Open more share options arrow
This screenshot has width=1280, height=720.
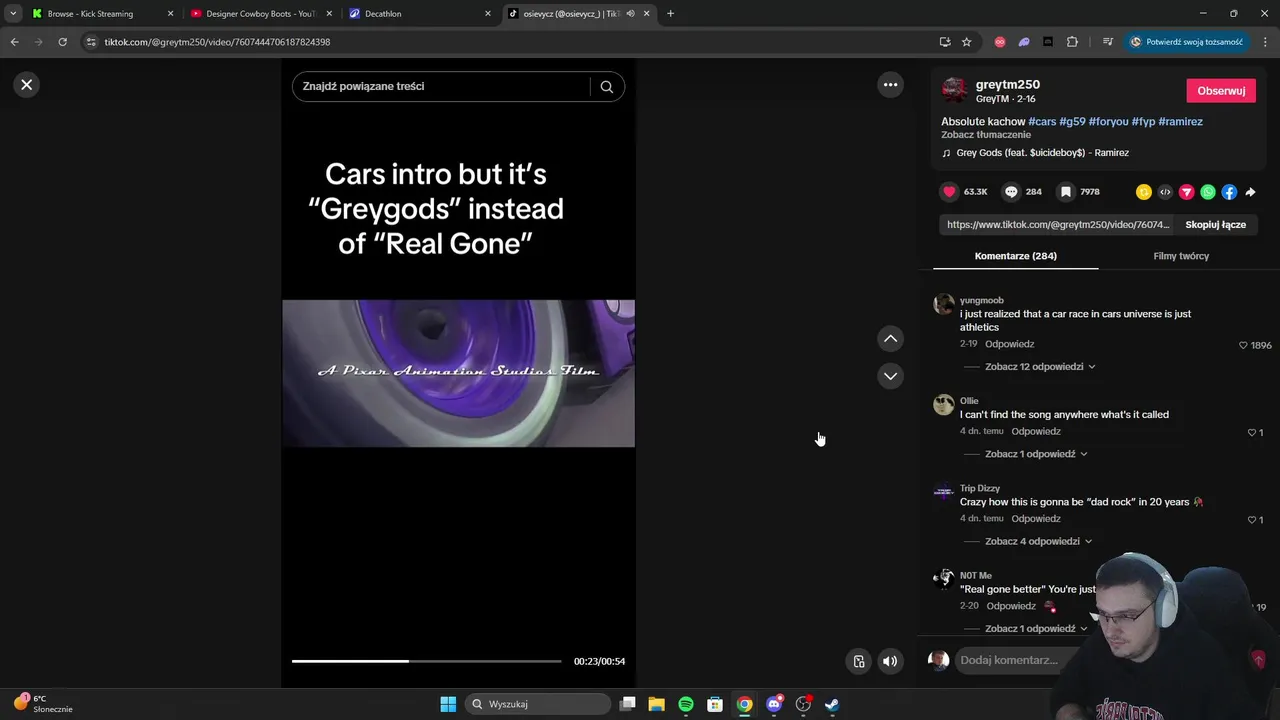tap(1250, 192)
